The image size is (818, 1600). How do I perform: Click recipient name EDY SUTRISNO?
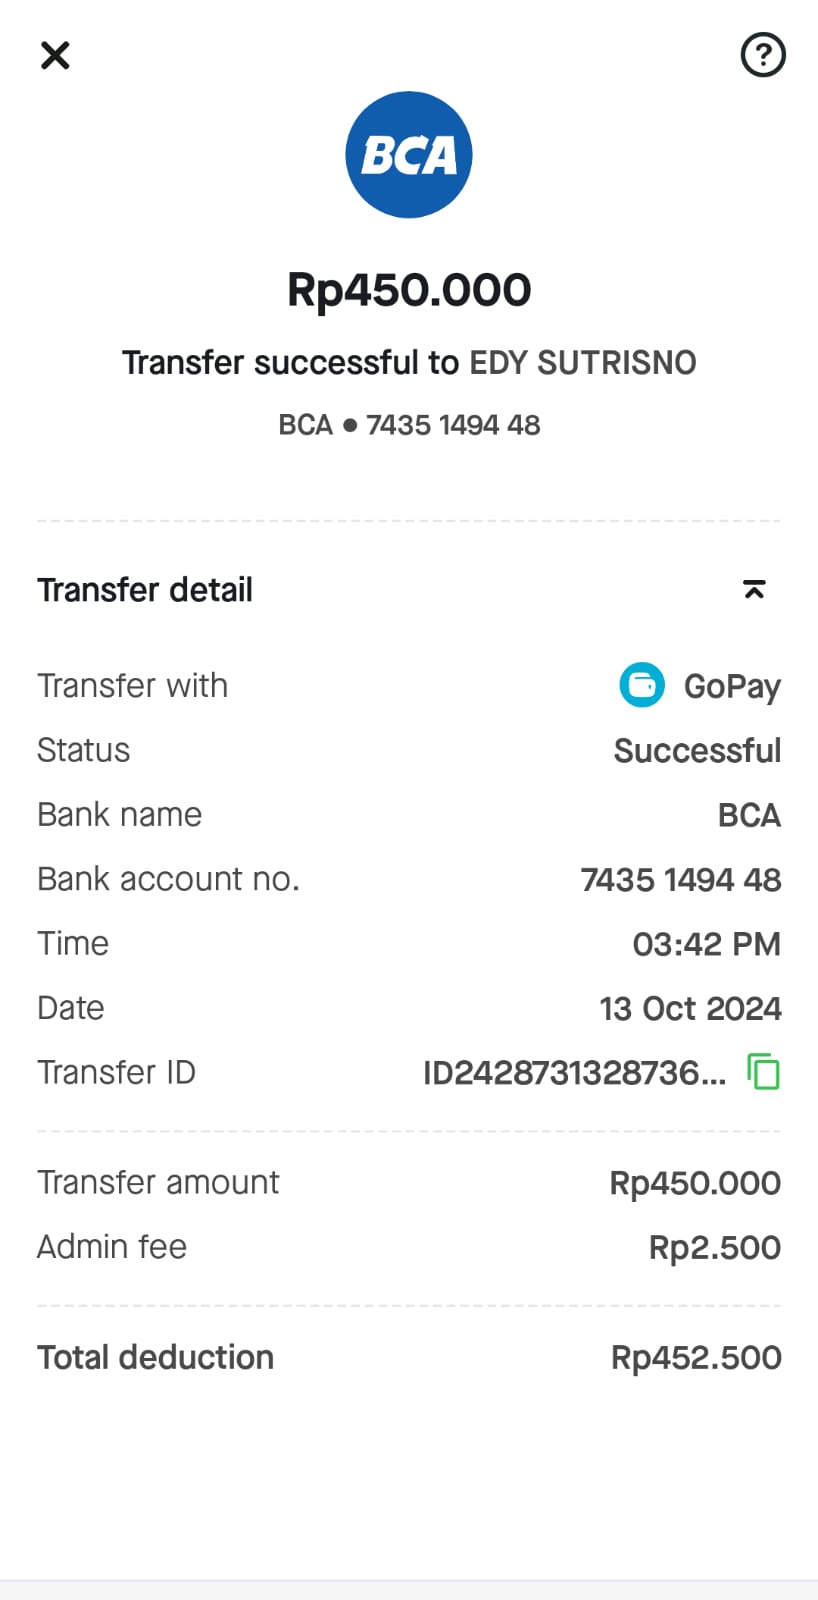tap(583, 363)
